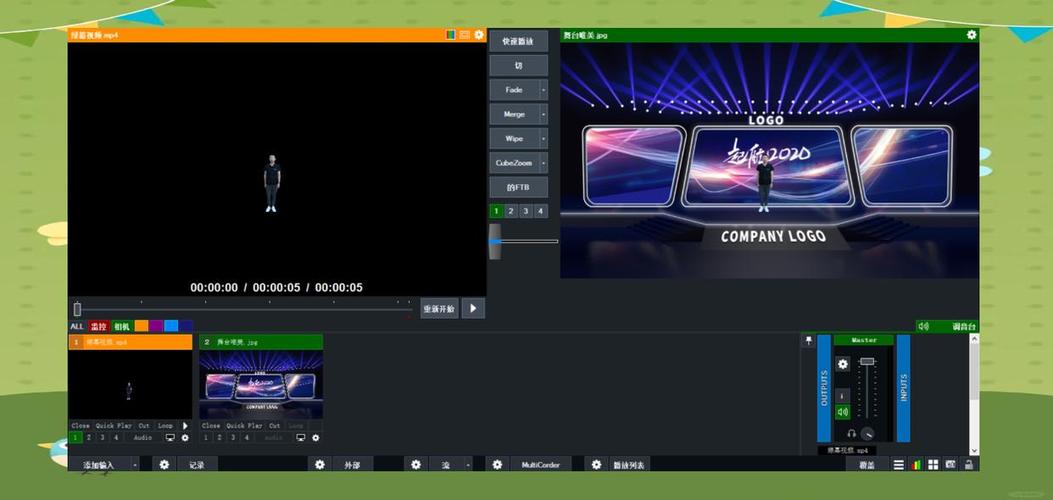Open playlist settings gear beside 播放列表
Image resolution: width=1053 pixels, height=500 pixels.
(x=596, y=464)
